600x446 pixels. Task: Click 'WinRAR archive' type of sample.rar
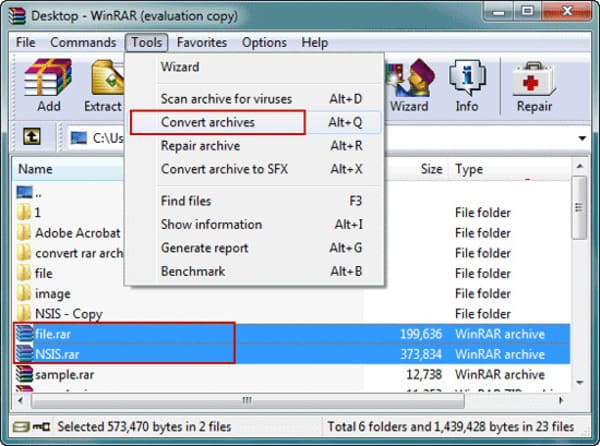pos(500,374)
